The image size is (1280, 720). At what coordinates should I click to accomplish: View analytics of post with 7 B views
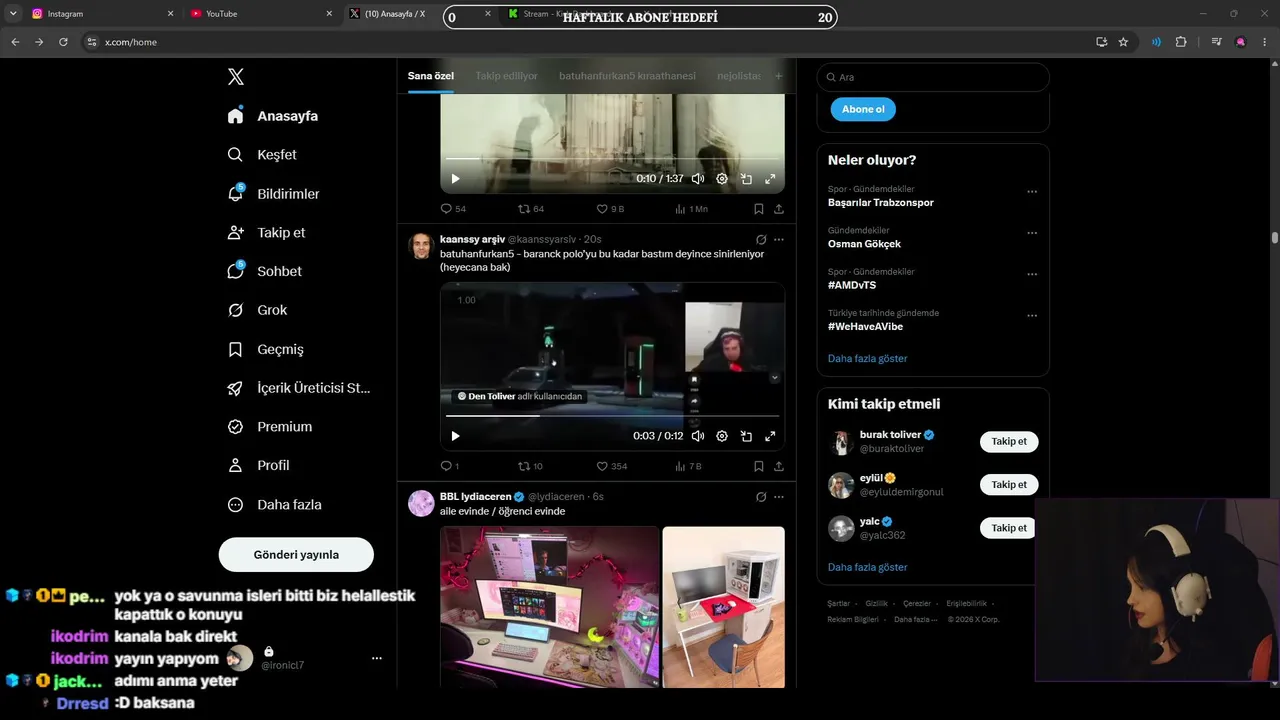pos(688,466)
